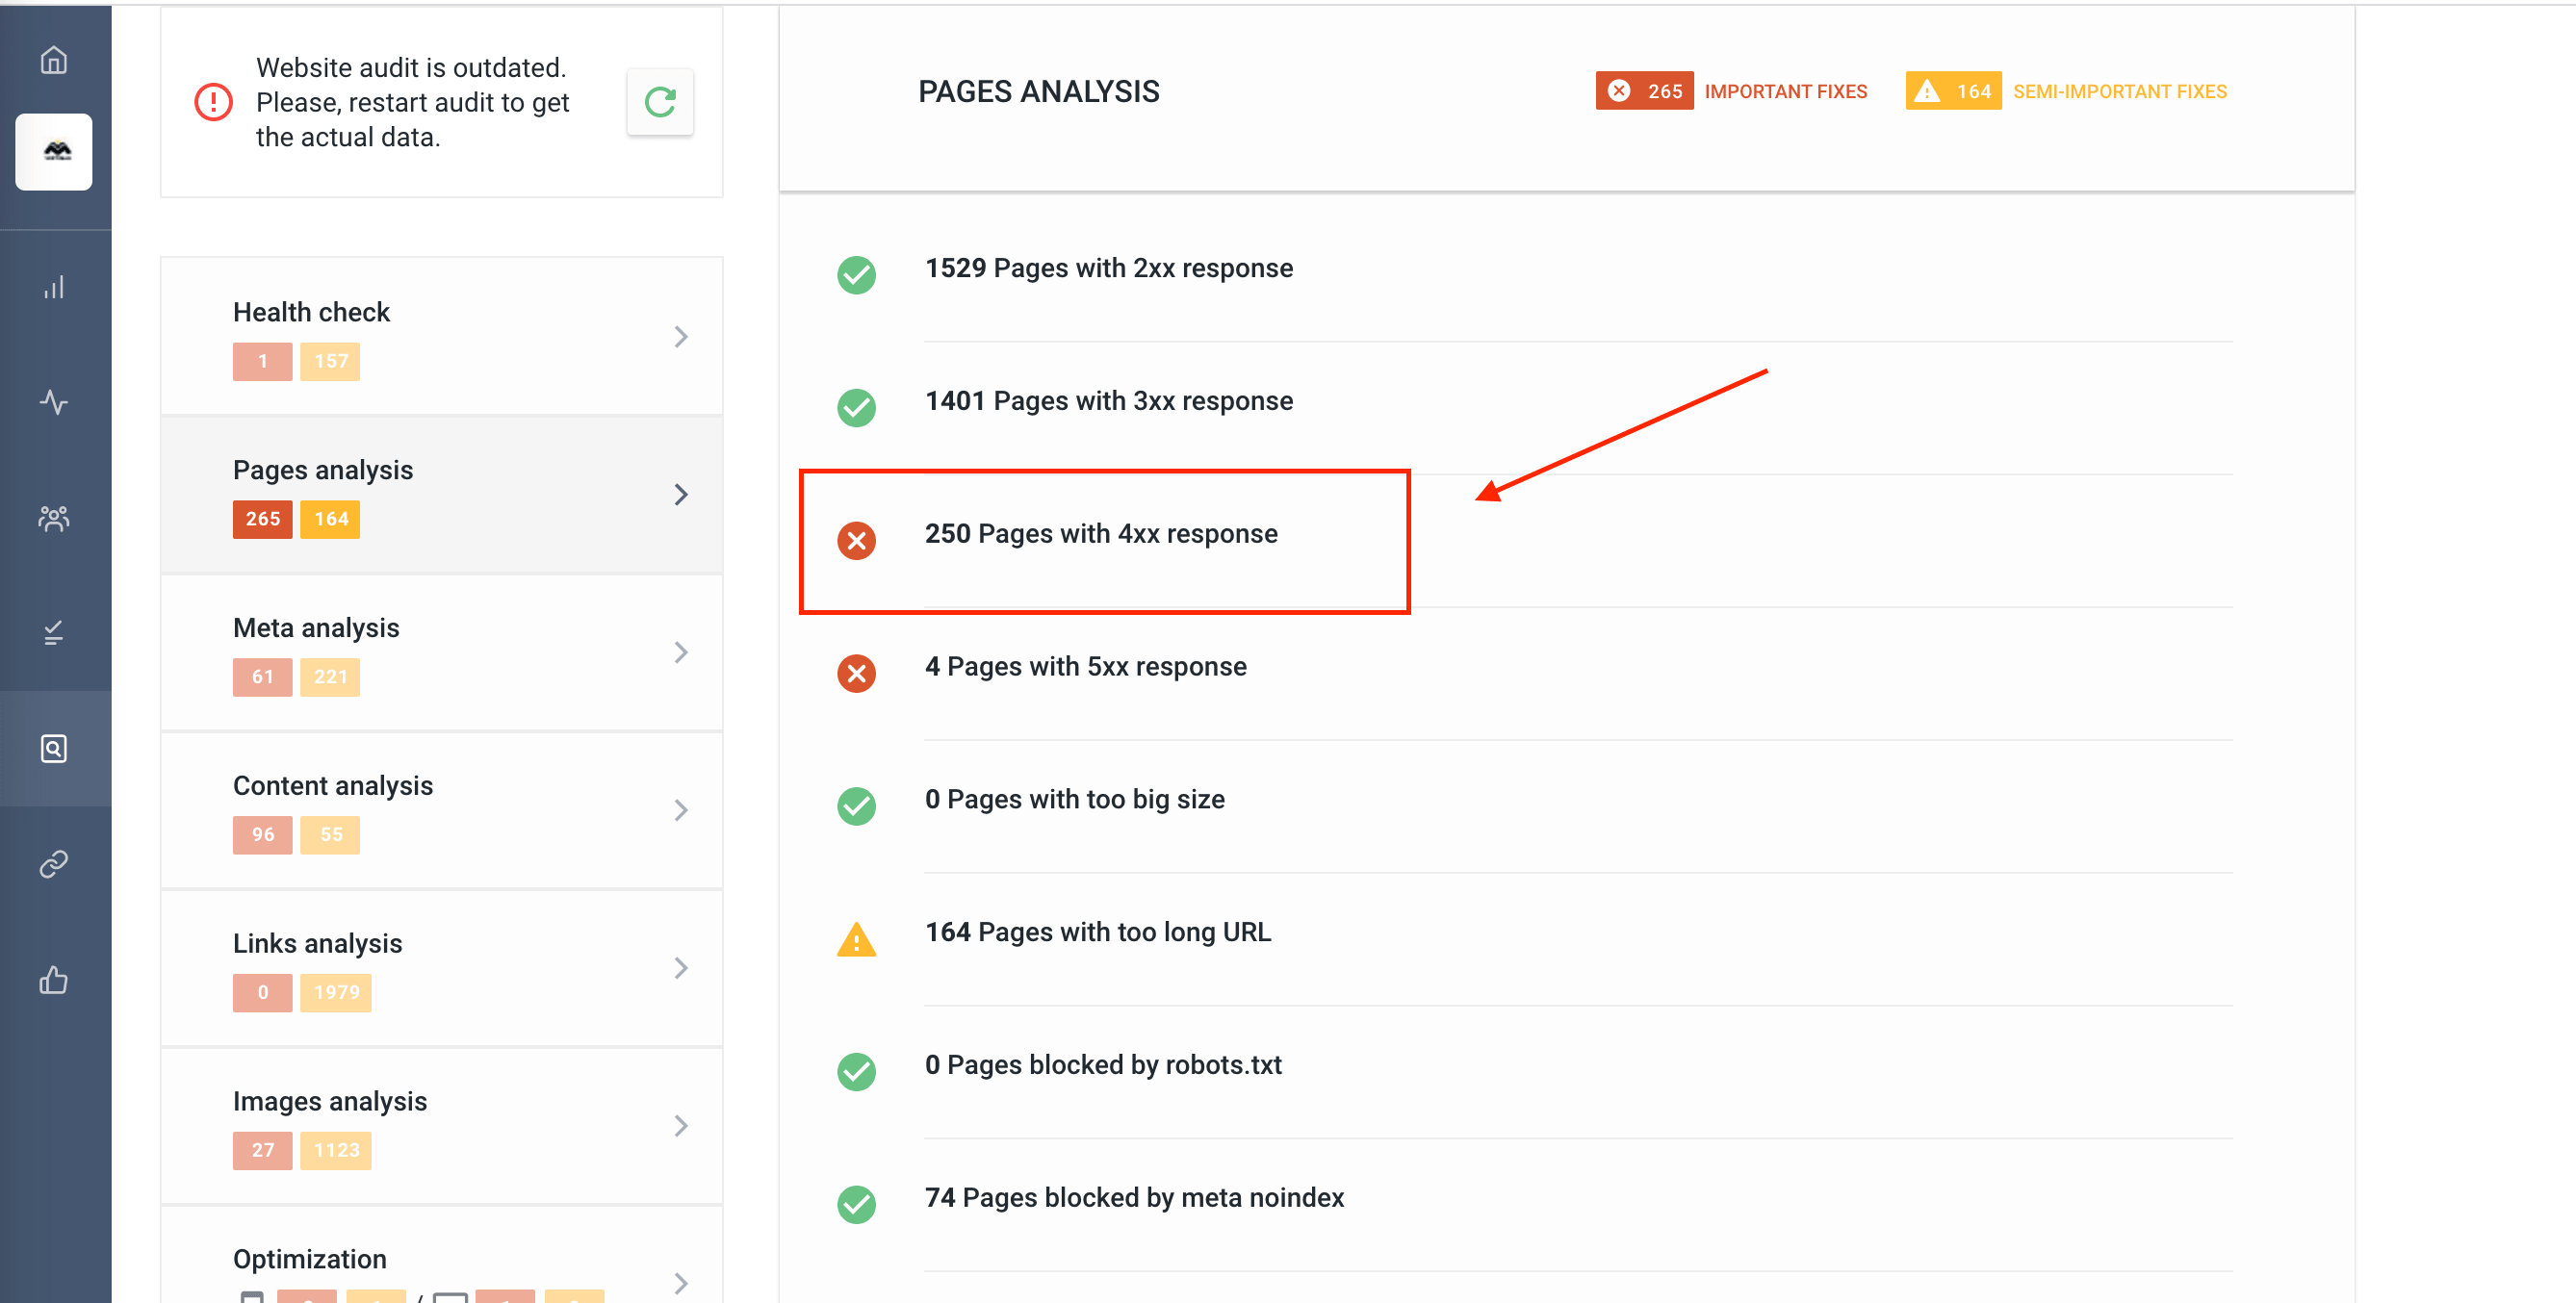Open the Content analysis menu item

332,786
